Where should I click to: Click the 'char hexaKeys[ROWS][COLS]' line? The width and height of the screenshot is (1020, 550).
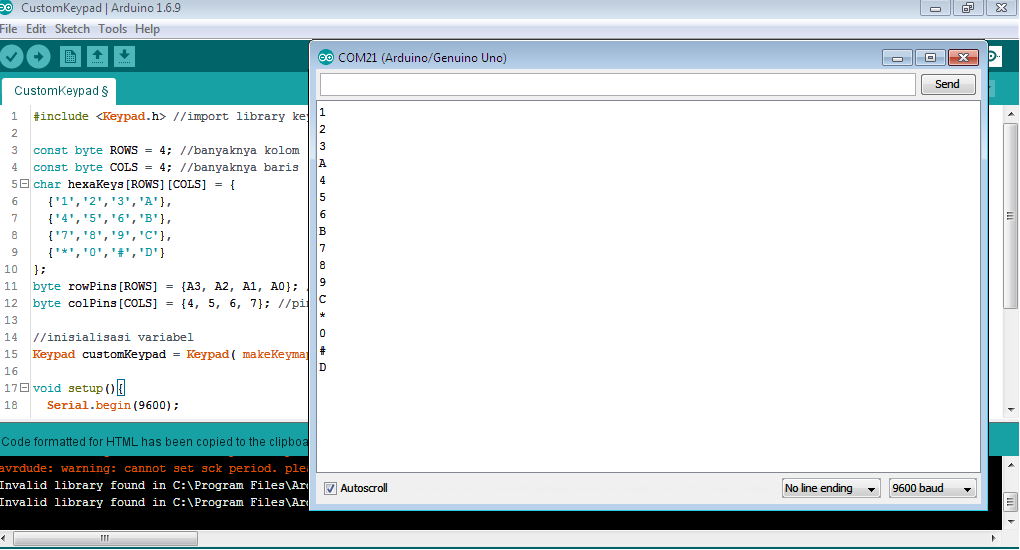134,184
